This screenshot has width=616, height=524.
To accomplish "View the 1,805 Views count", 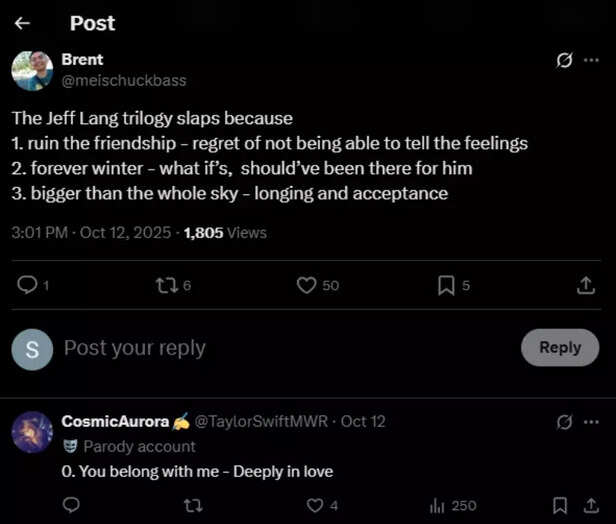I will point(225,232).
